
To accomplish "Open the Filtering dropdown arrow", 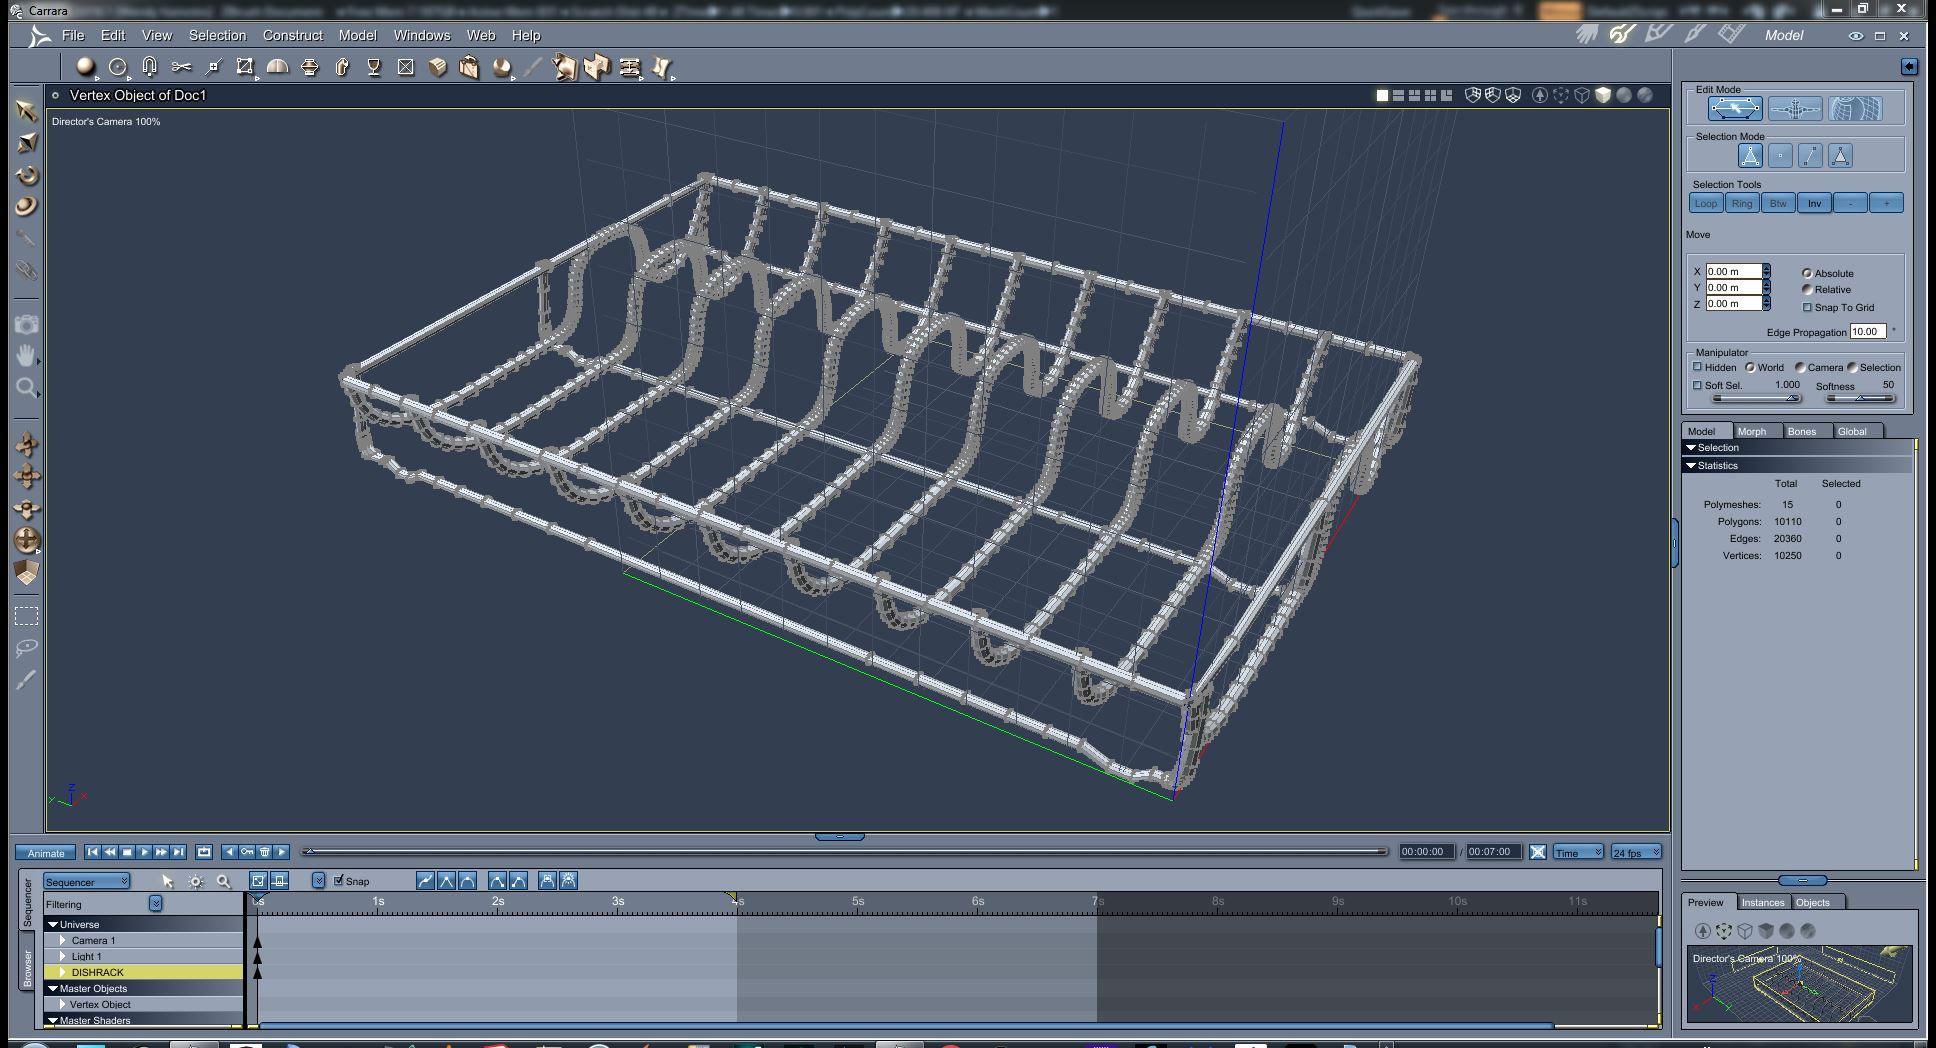I will pos(156,903).
